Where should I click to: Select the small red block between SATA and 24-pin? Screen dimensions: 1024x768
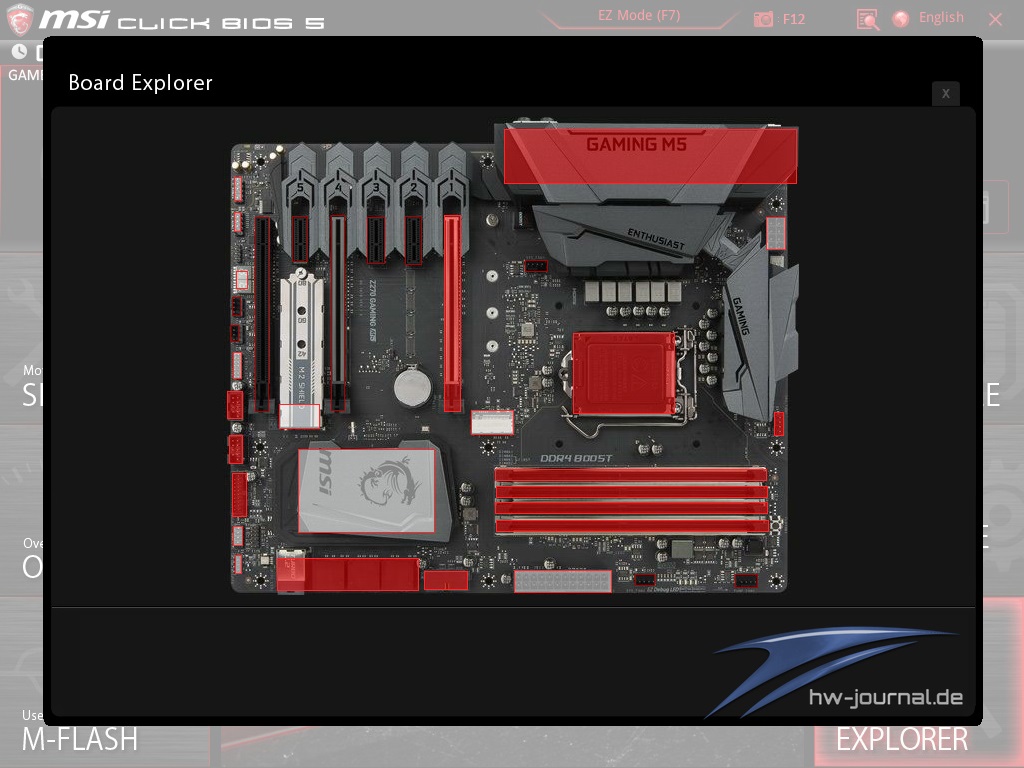pos(445,581)
